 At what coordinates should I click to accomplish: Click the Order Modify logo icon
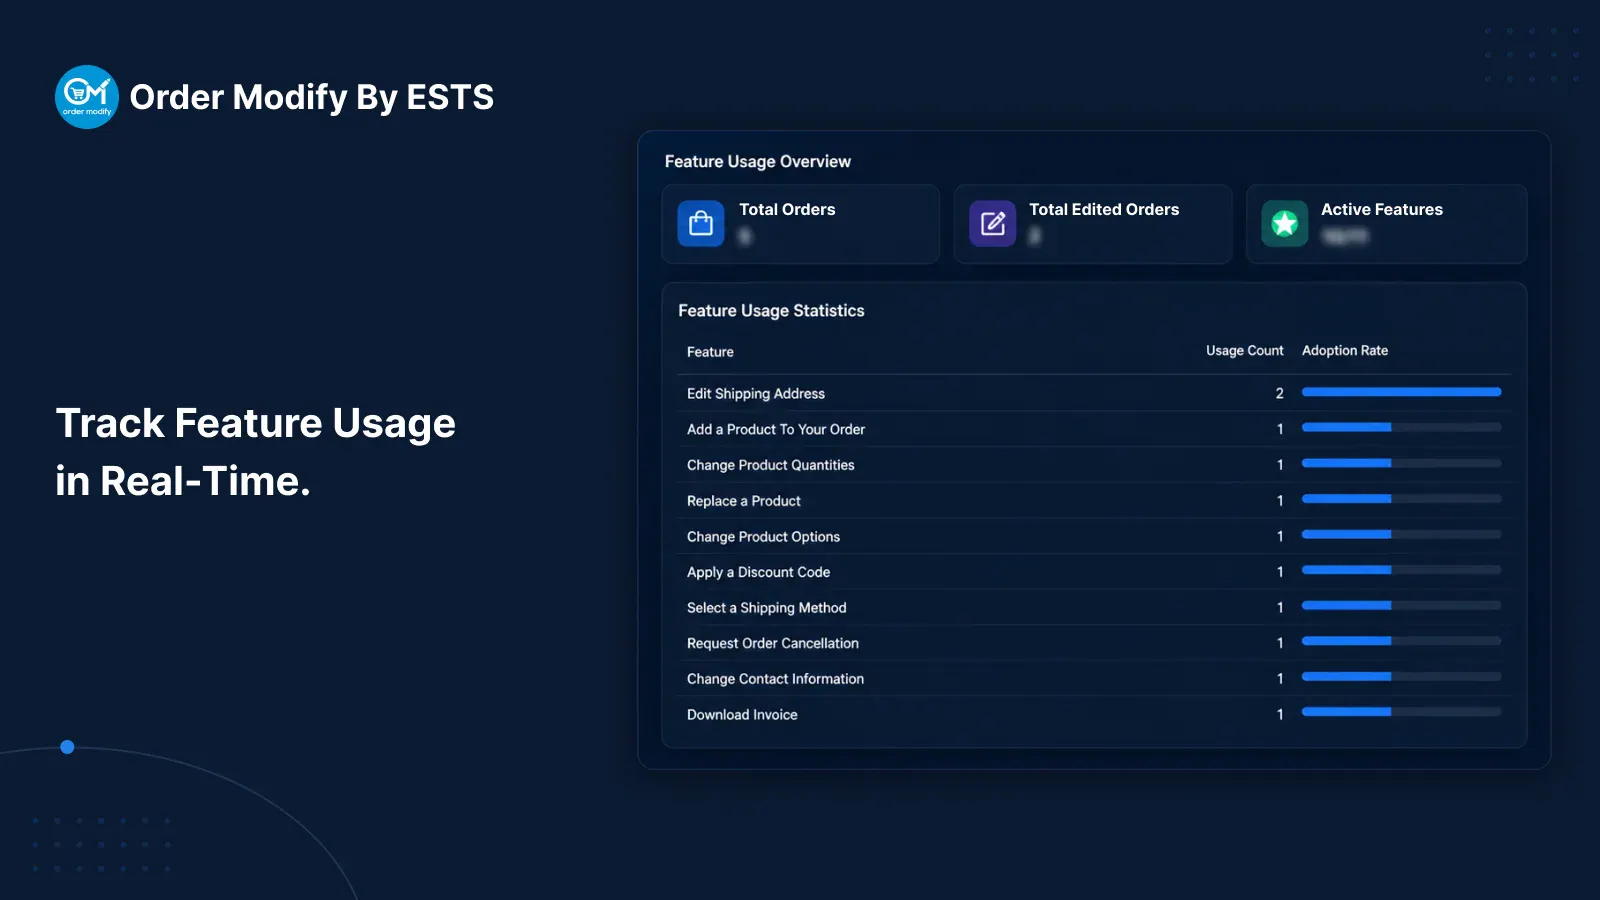pos(87,97)
